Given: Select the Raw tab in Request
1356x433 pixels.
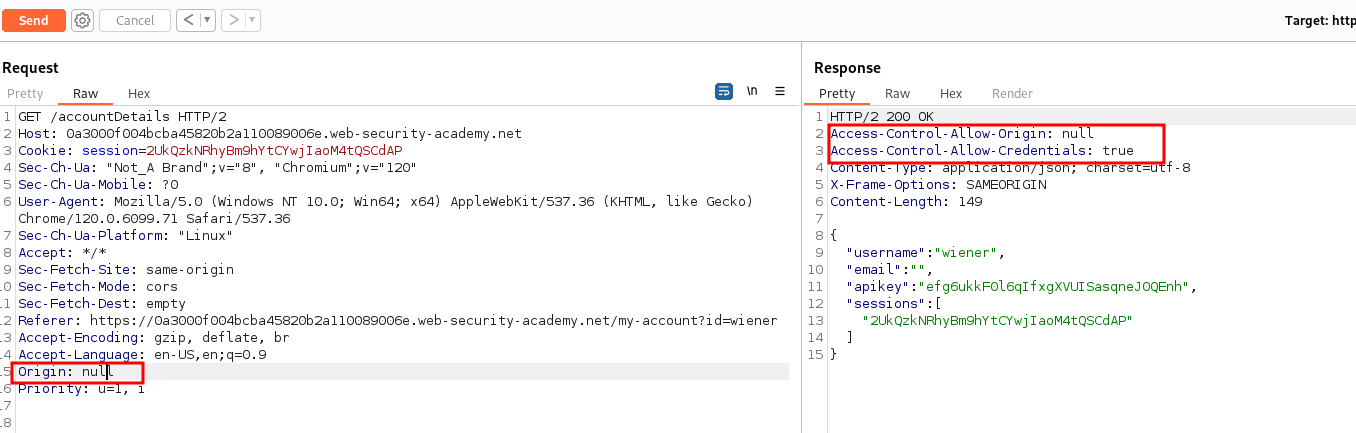Looking at the screenshot, I should (x=85, y=93).
